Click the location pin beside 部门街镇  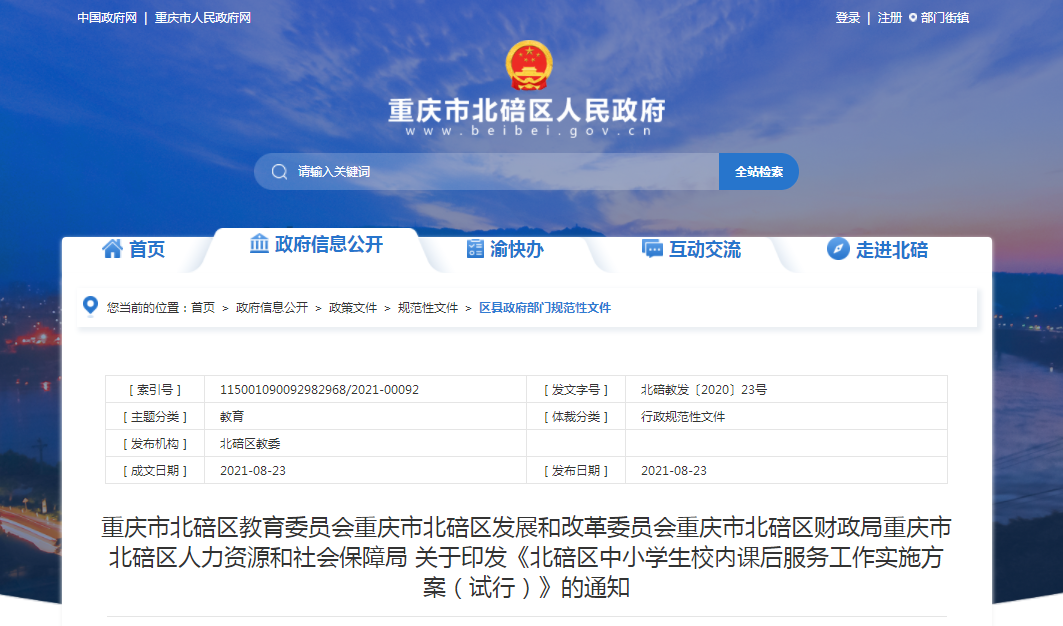click(912, 18)
